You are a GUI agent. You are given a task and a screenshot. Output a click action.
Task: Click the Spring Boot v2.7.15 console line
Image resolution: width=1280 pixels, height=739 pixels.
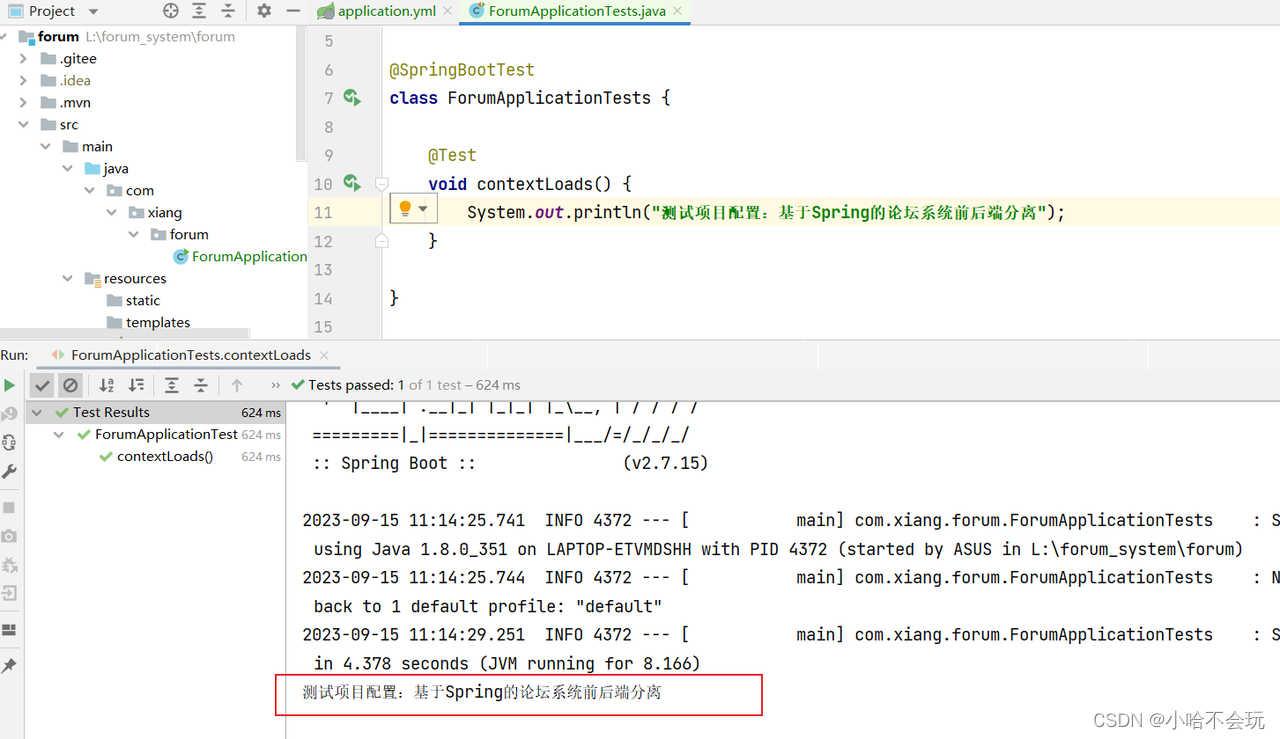[510, 463]
